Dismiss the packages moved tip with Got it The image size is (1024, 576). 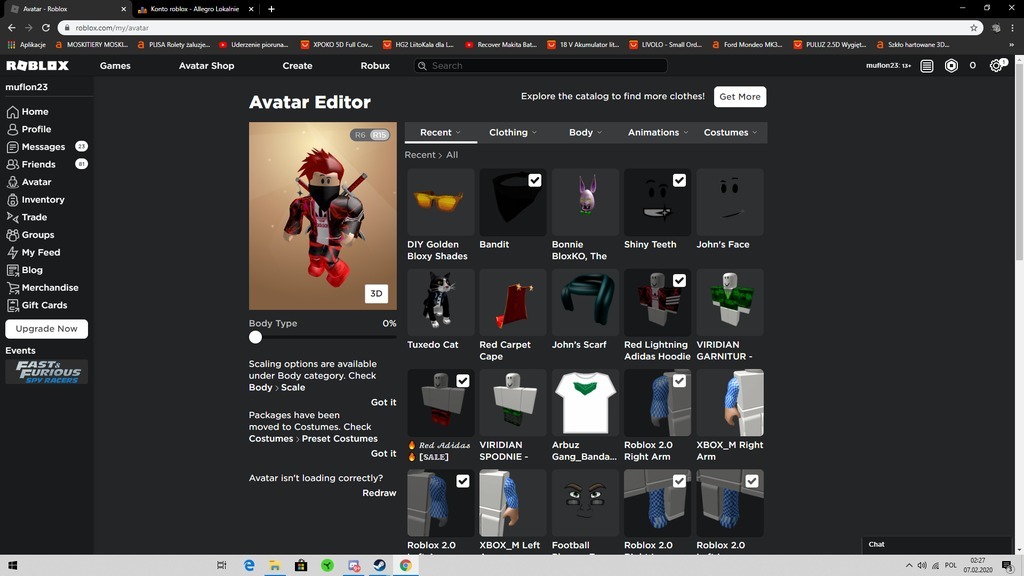(383, 453)
